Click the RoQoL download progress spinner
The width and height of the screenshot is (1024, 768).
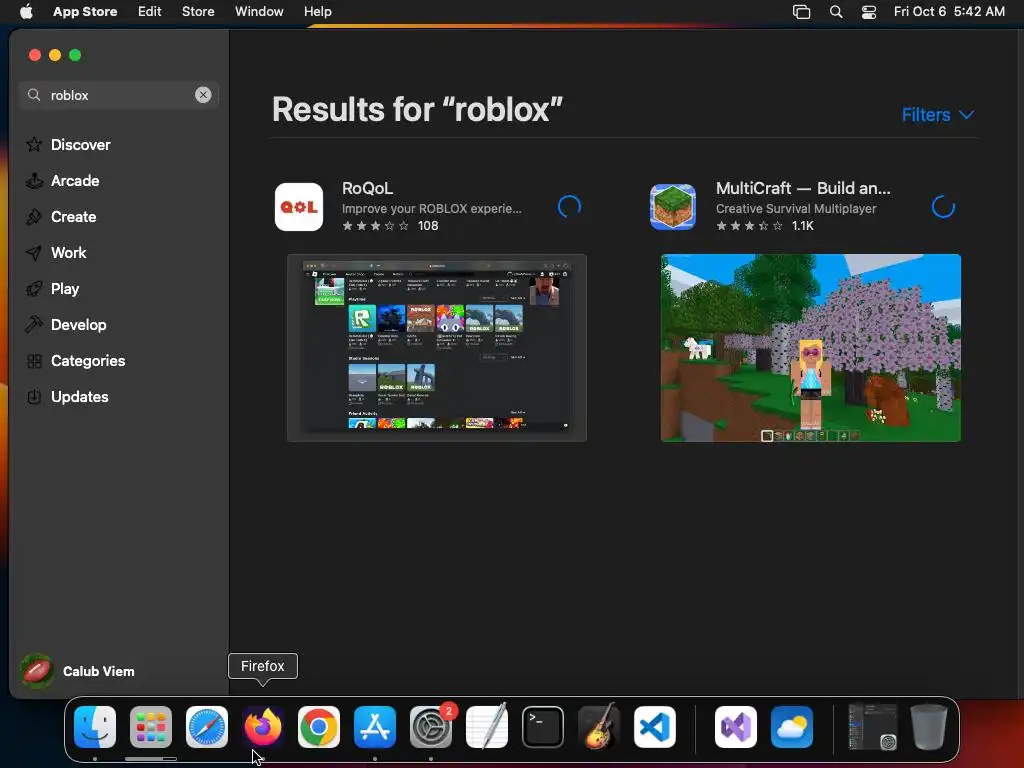click(x=569, y=207)
